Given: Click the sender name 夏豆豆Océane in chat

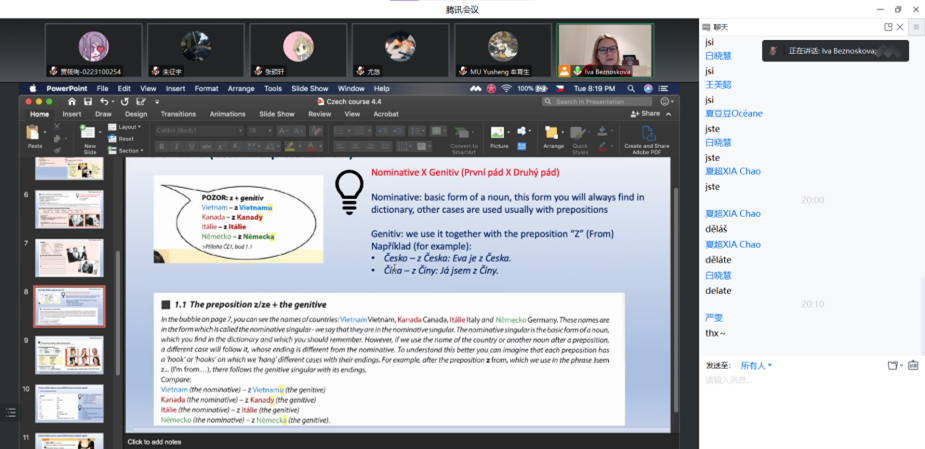Looking at the screenshot, I should tap(734, 113).
